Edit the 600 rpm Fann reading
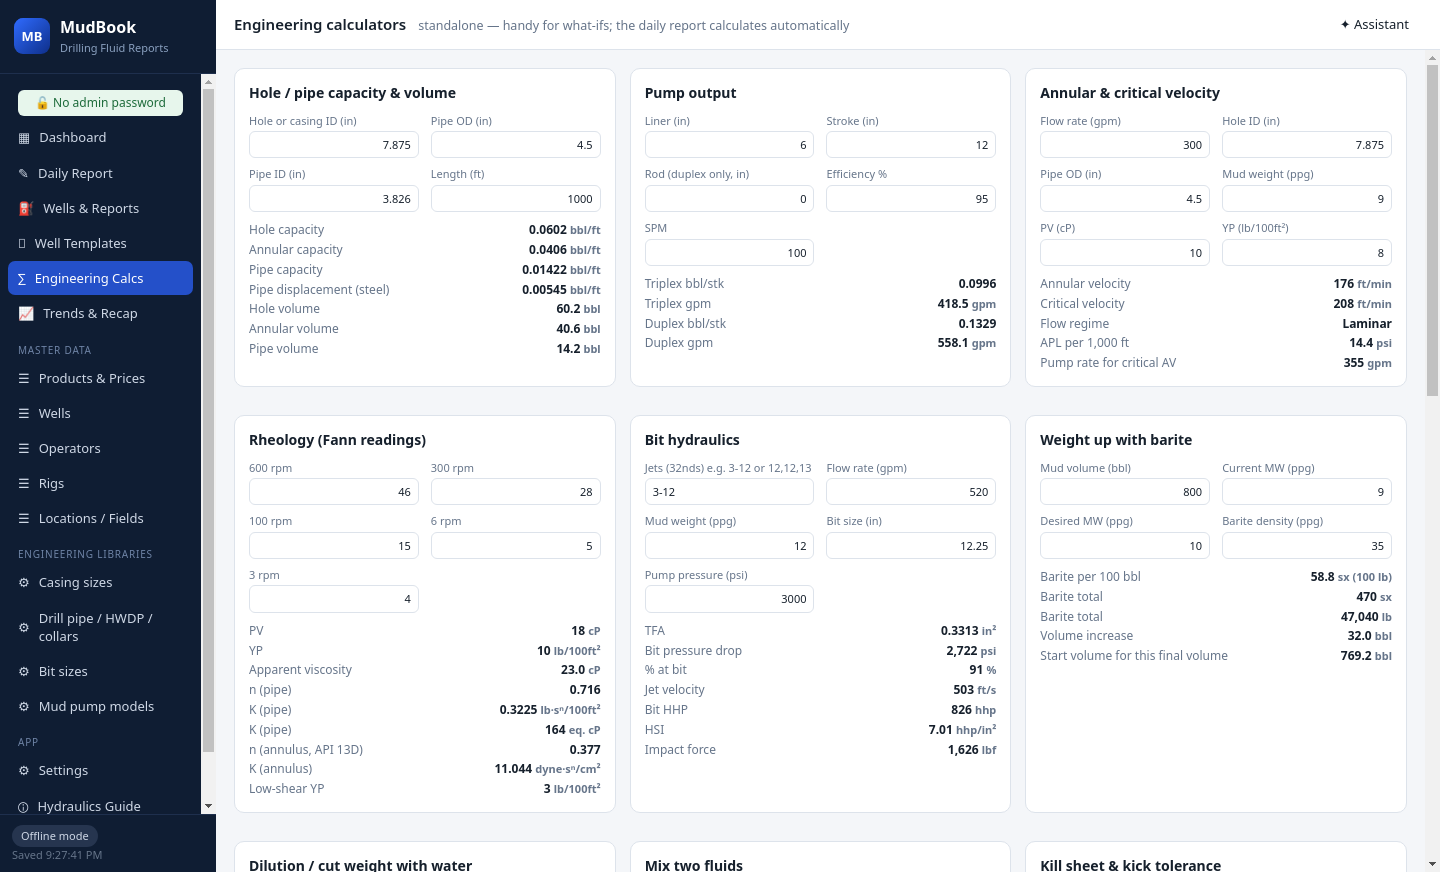 coord(334,492)
